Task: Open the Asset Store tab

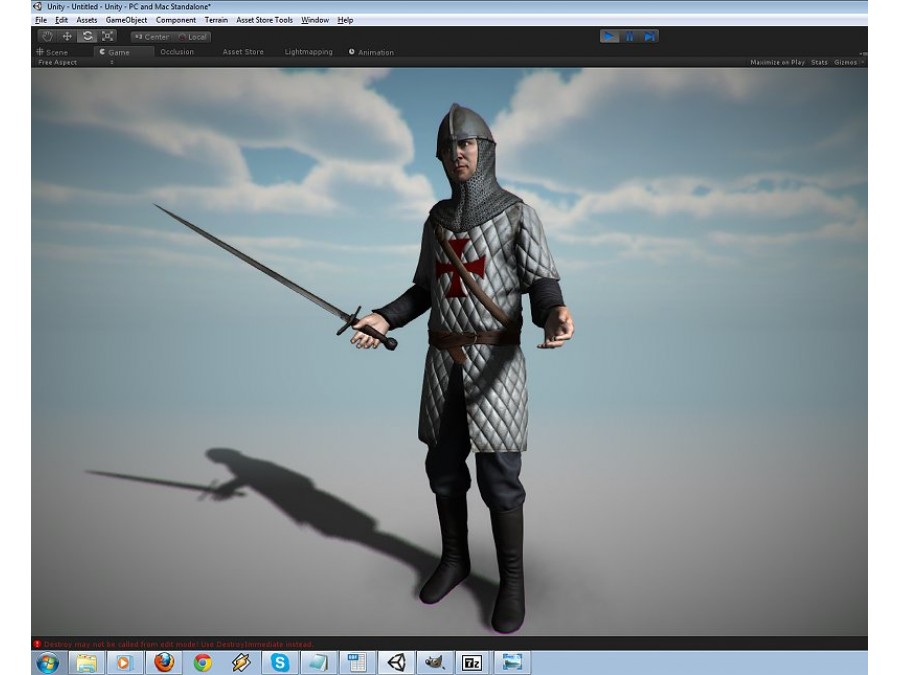Action: coord(243,52)
